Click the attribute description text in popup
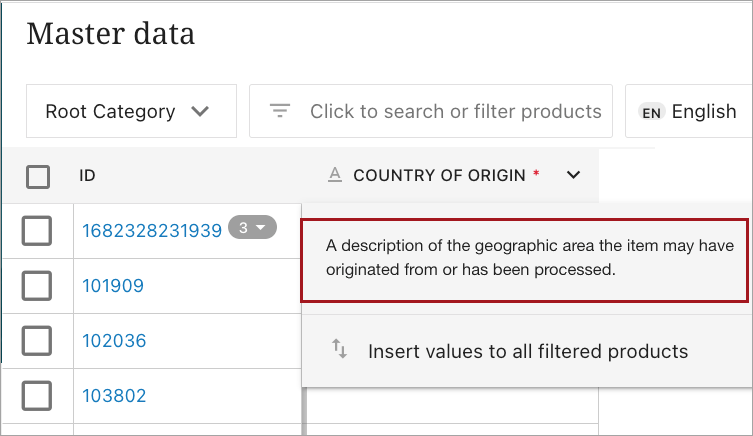753x436 pixels. coord(524,258)
